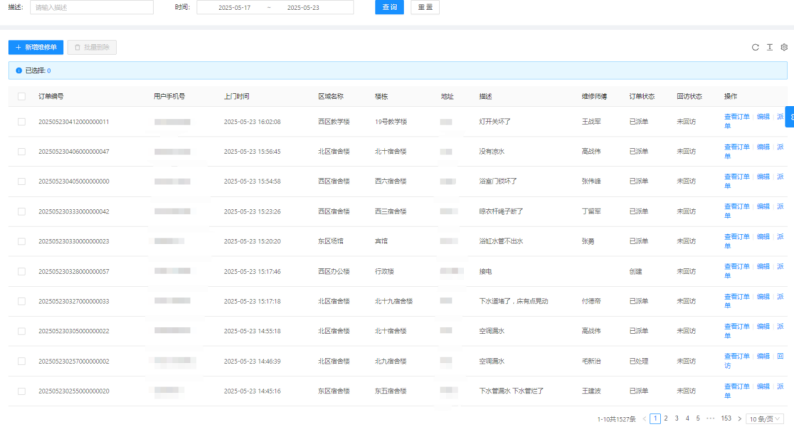Open the start date picker 2025-05-17
The image size is (794, 427).
235,7
